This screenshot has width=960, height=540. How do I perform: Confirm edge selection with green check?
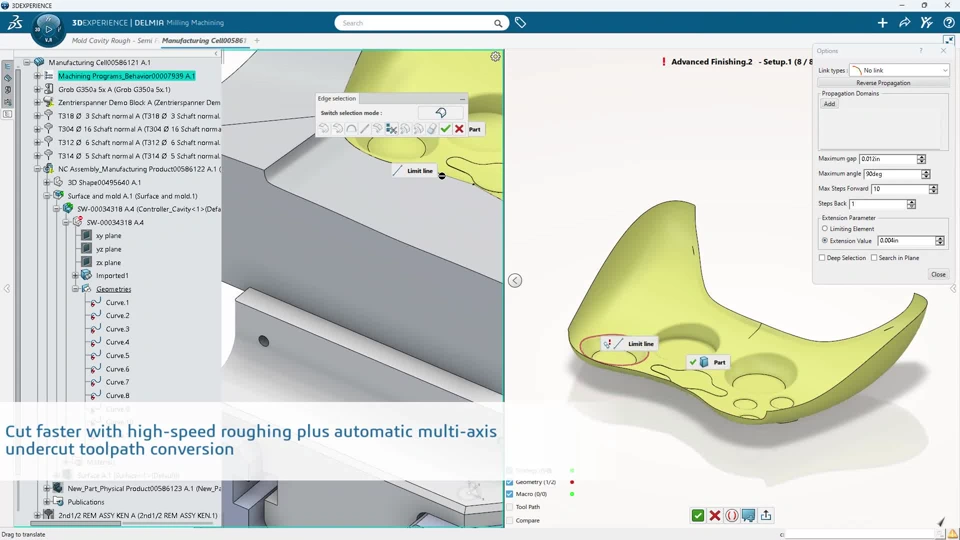(x=445, y=129)
